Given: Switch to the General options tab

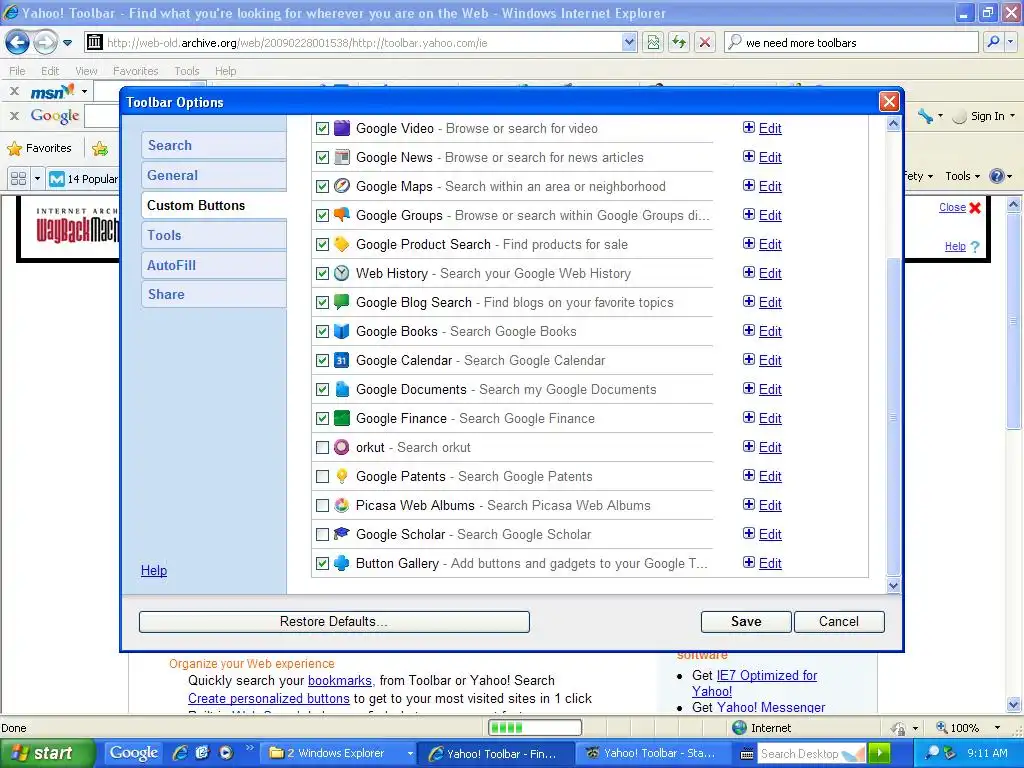Looking at the screenshot, I should pyautogui.click(x=214, y=175).
